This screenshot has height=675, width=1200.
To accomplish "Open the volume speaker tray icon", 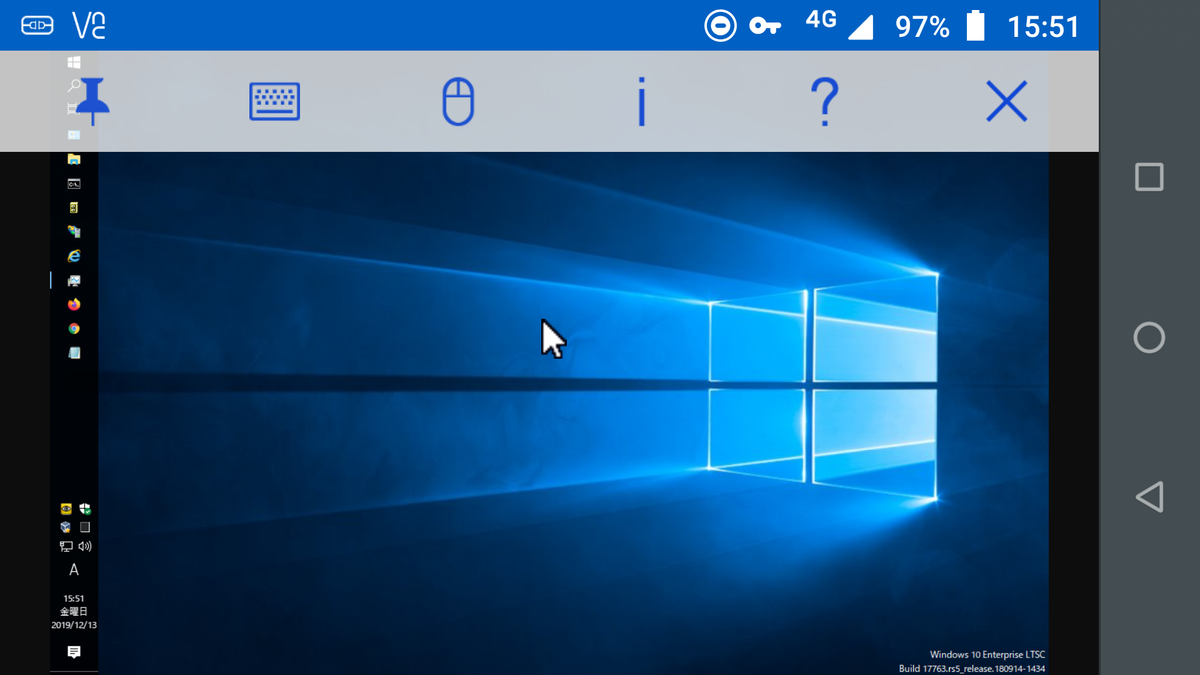I will [85, 546].
